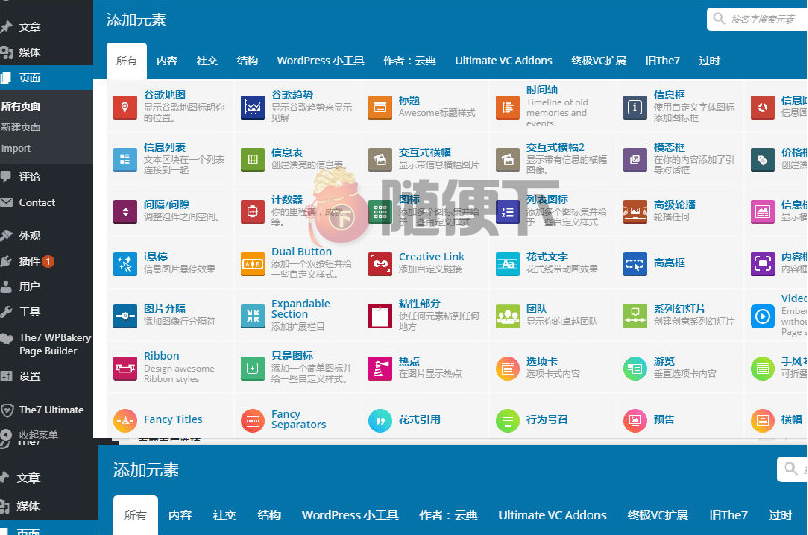Add the red 计数器 counter element
The image size is (808, 535).
(252, 212)
